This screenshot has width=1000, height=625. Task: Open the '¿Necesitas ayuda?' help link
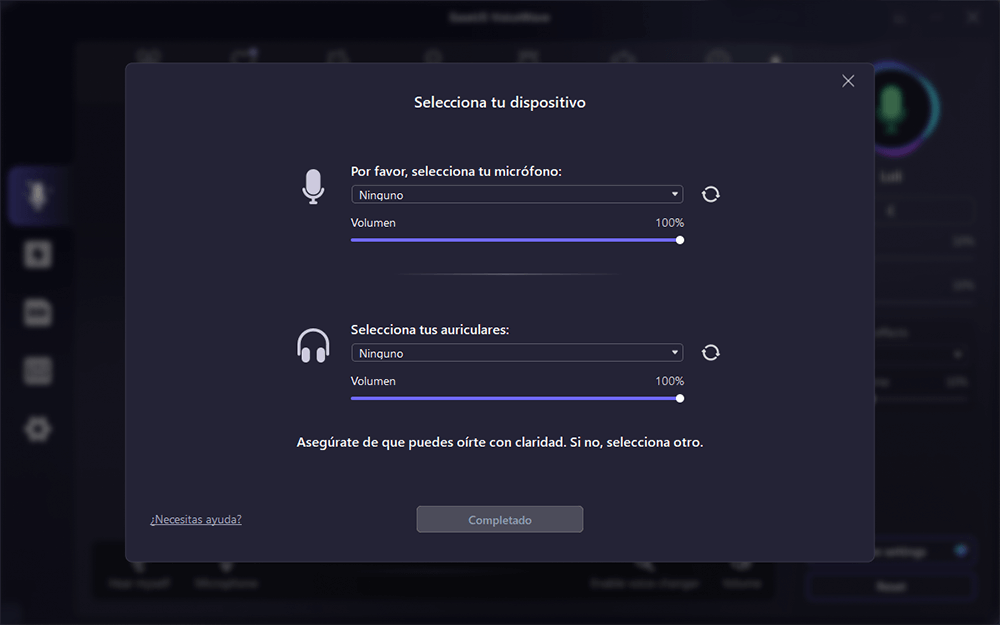pos(196,520)
